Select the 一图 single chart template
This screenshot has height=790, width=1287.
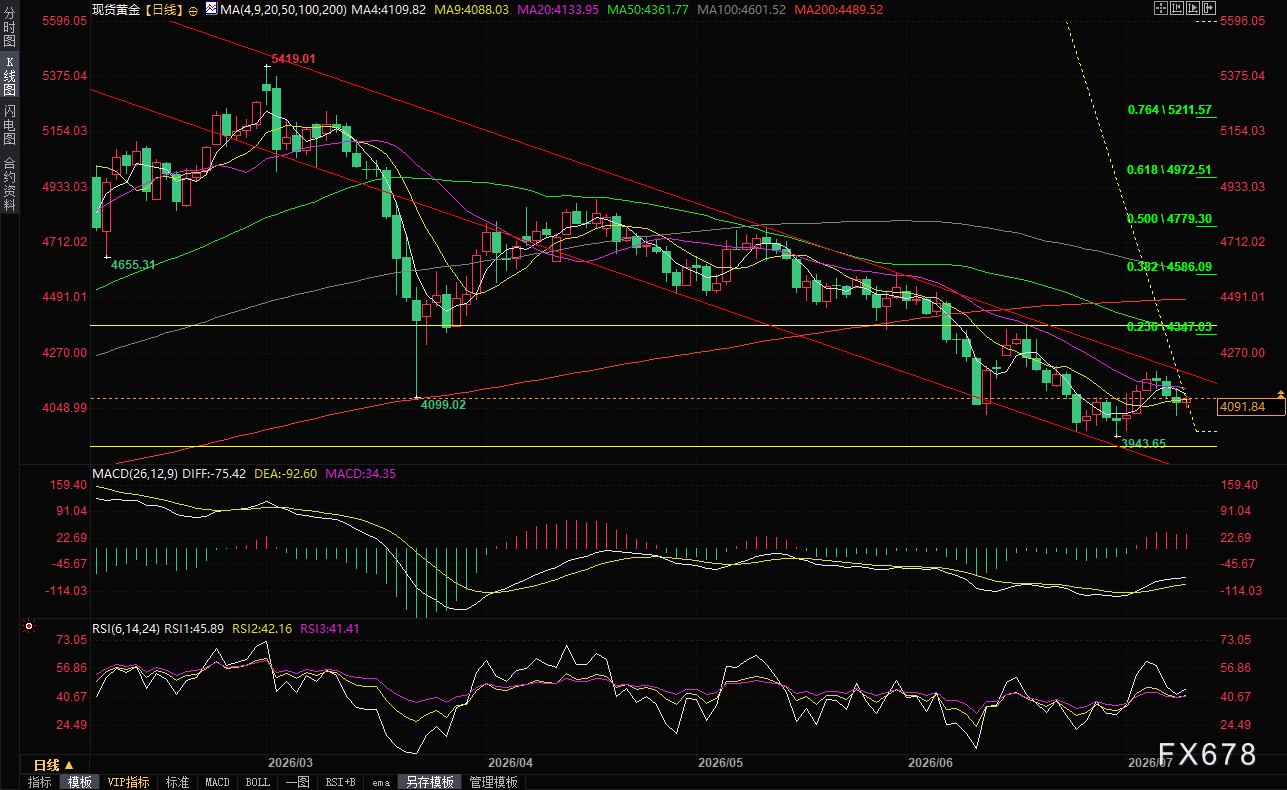298,782
